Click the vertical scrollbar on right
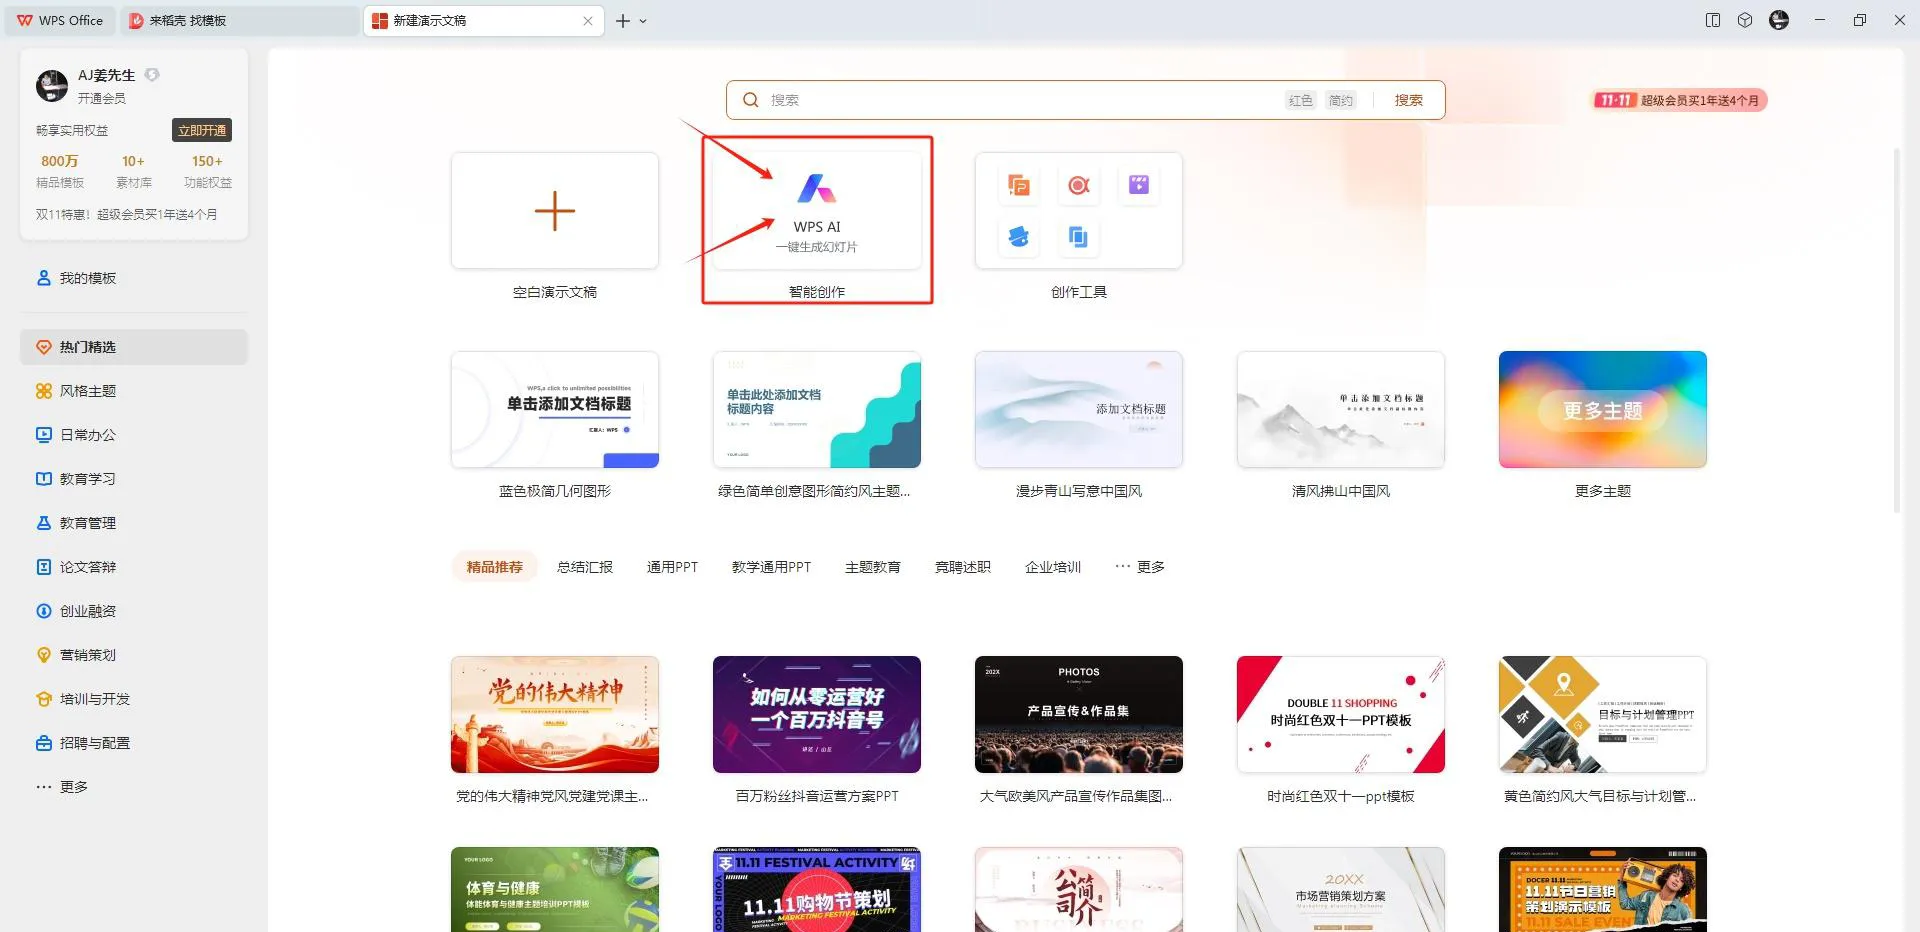The image size is (1920, 932). point(1896,330)
